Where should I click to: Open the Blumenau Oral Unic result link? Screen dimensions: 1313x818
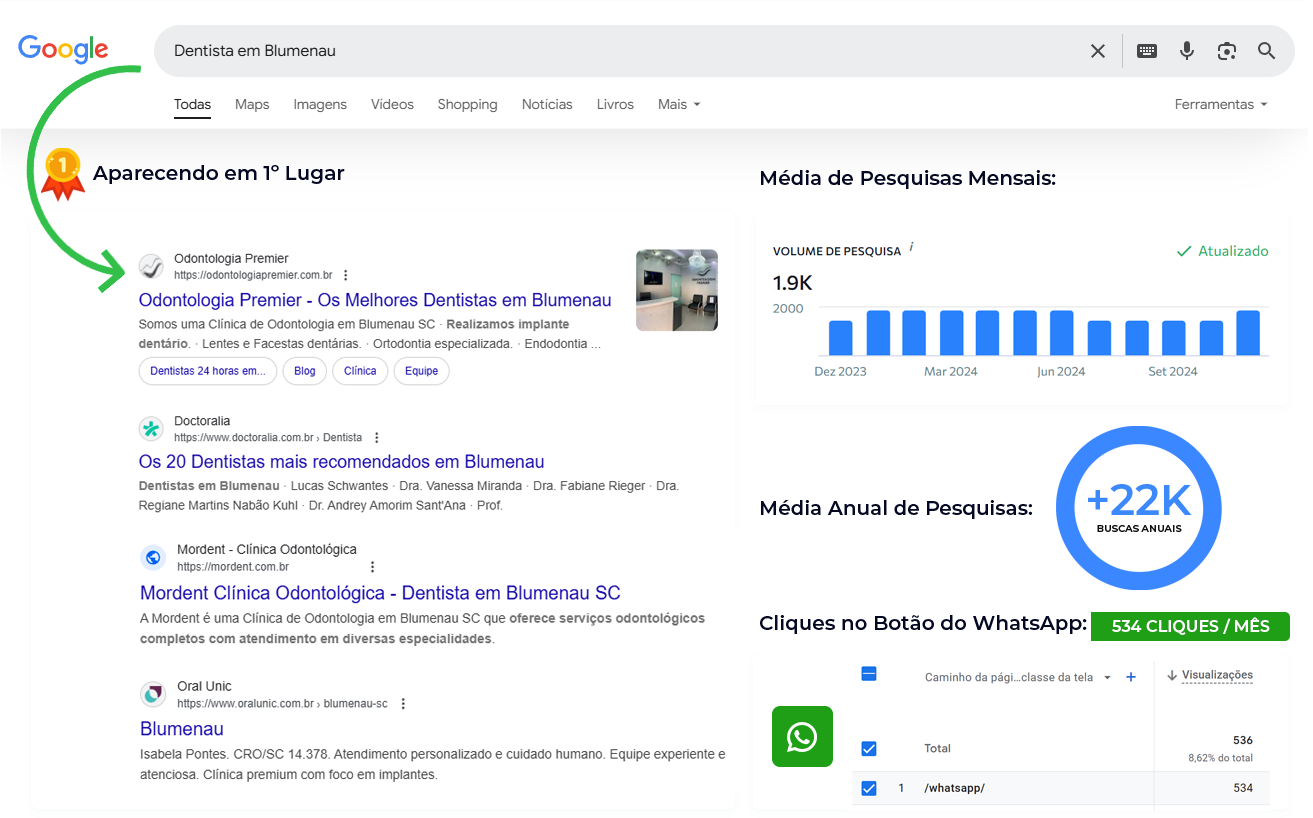pyautogui.click(x=182, y=729)
